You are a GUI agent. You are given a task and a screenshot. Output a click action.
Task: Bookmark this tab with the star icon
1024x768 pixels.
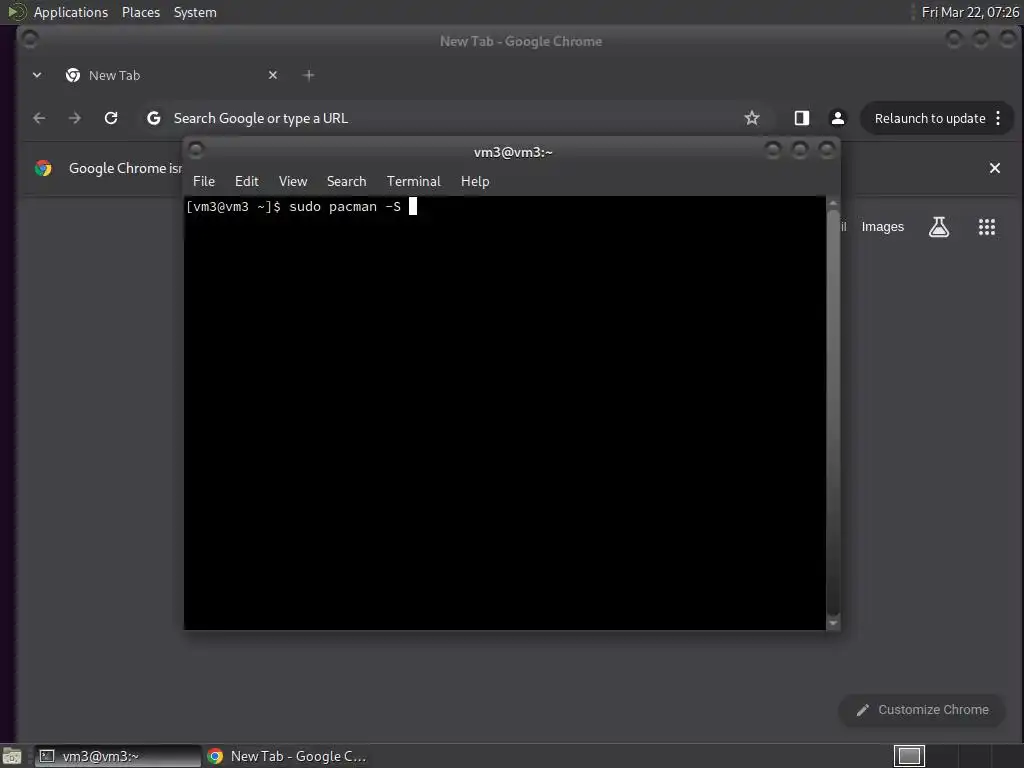(752, 118)
